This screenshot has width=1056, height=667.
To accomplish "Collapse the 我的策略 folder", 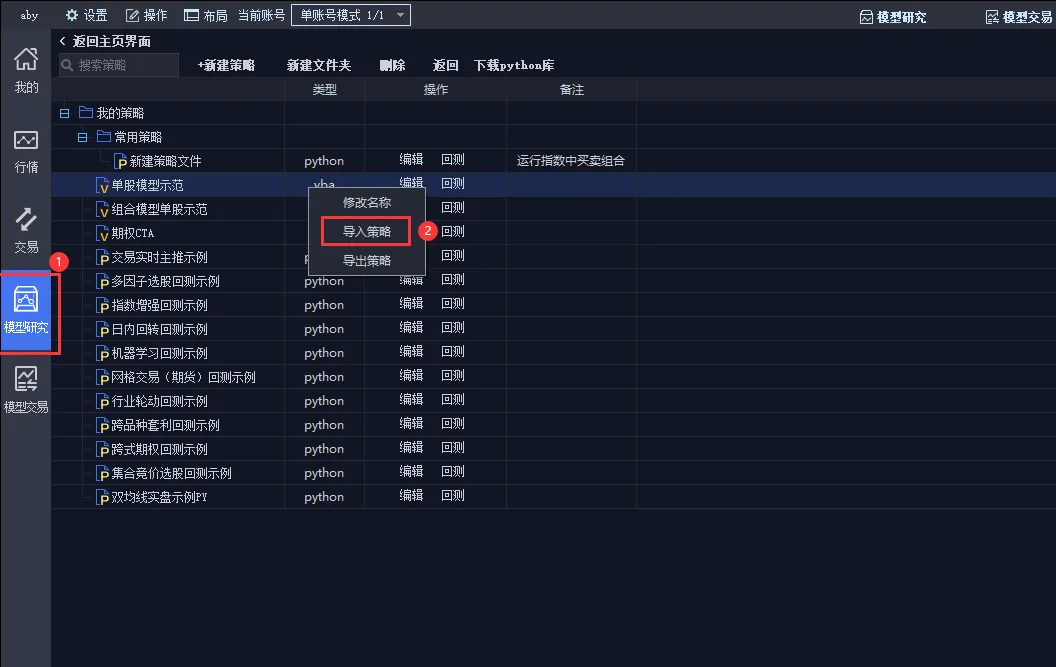I will click(x=65, y=113).
